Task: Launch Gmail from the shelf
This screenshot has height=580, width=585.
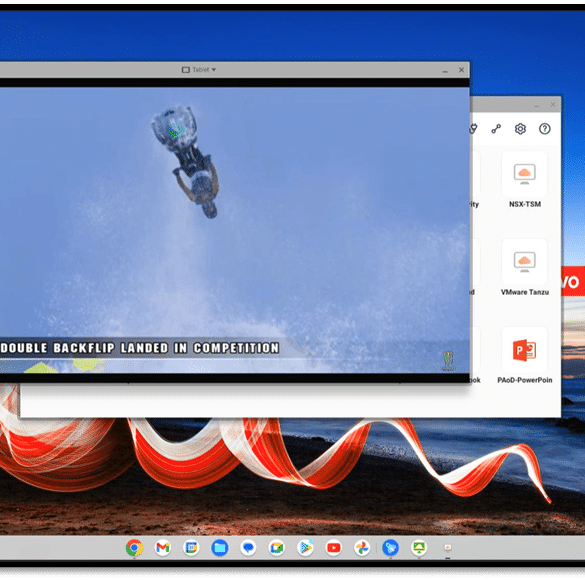Action: [163, 548]
